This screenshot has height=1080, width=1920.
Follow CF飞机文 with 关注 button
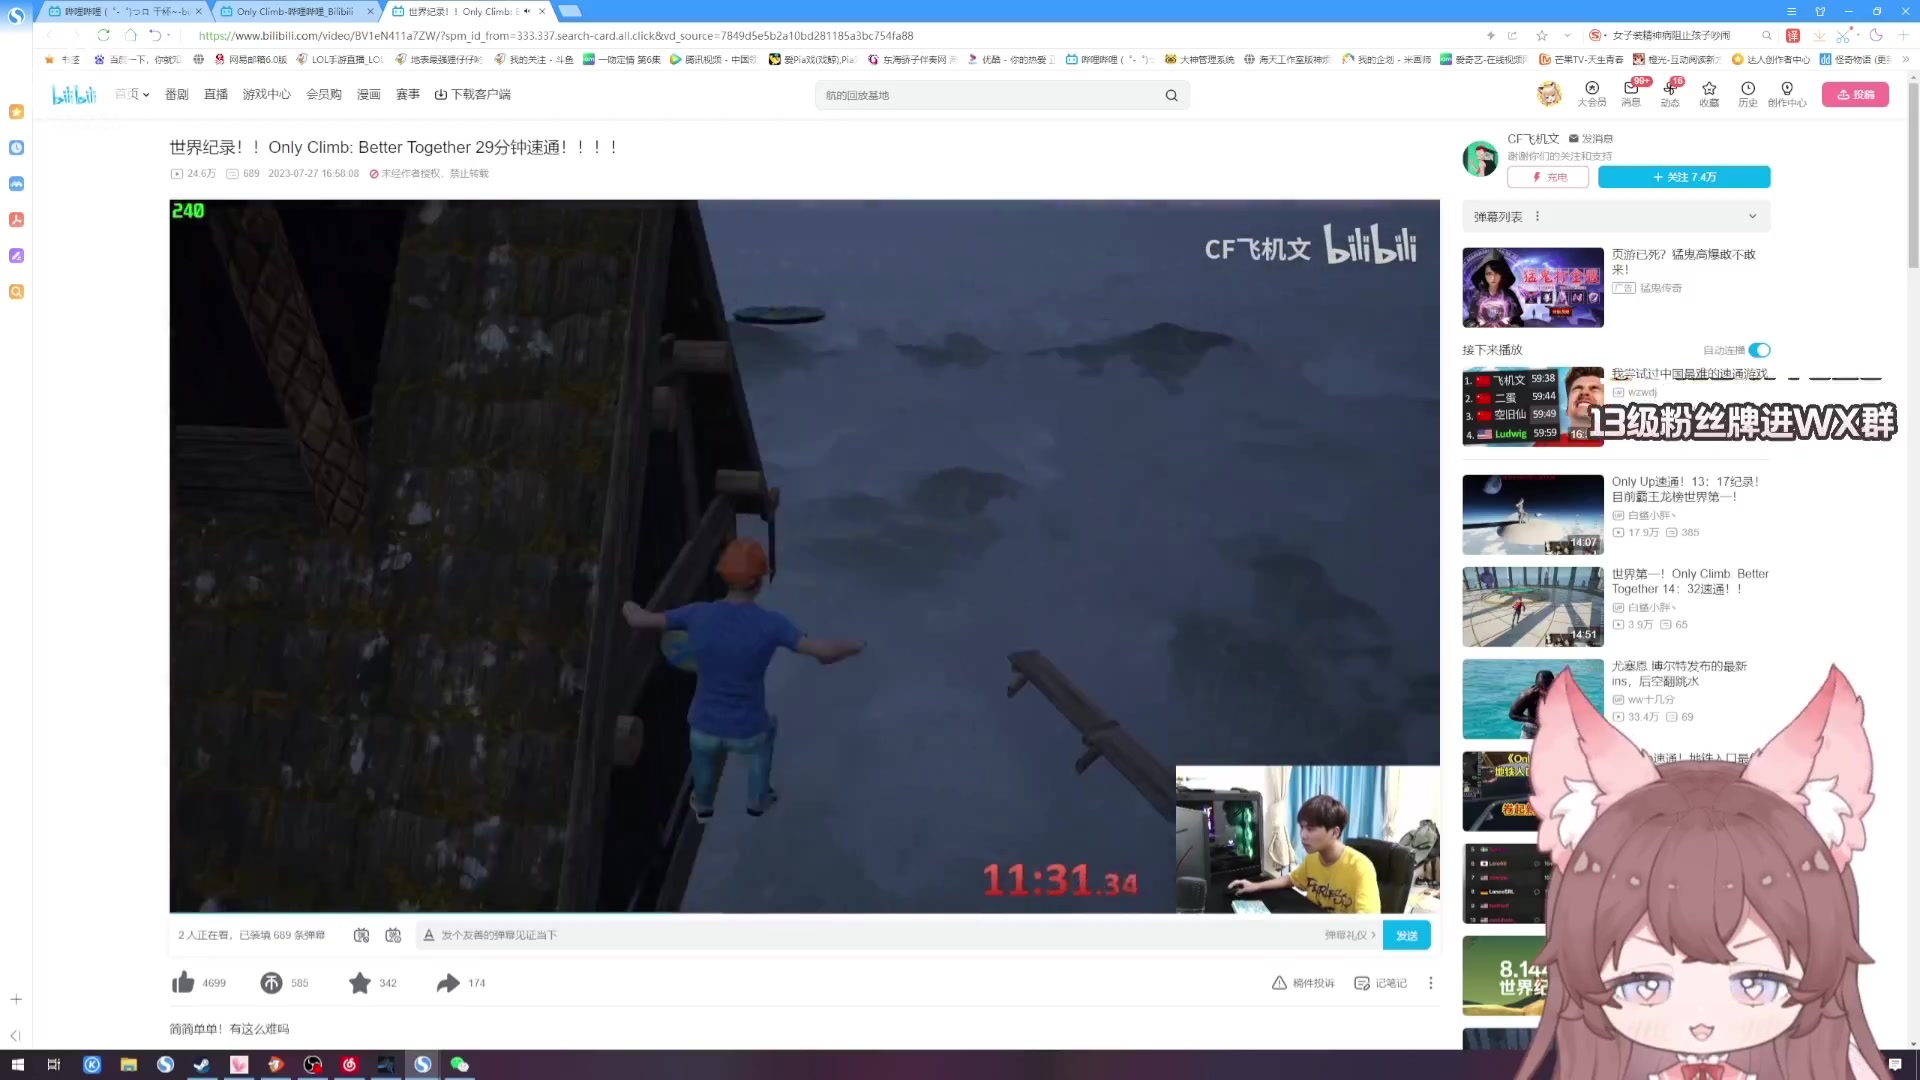click(1684, 177)
